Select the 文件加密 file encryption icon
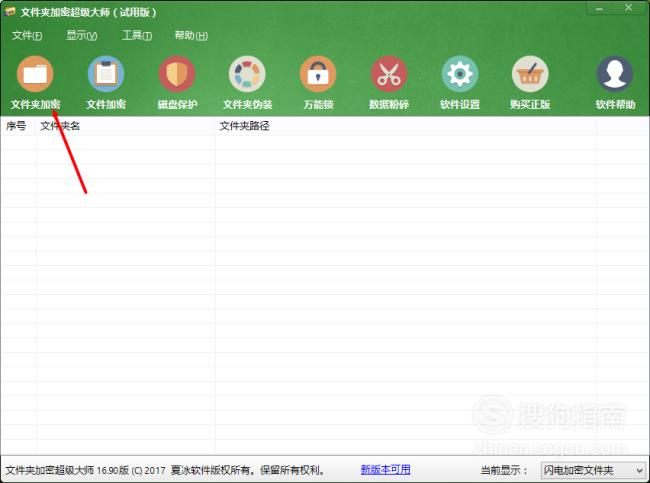 [x=106, y=74]
